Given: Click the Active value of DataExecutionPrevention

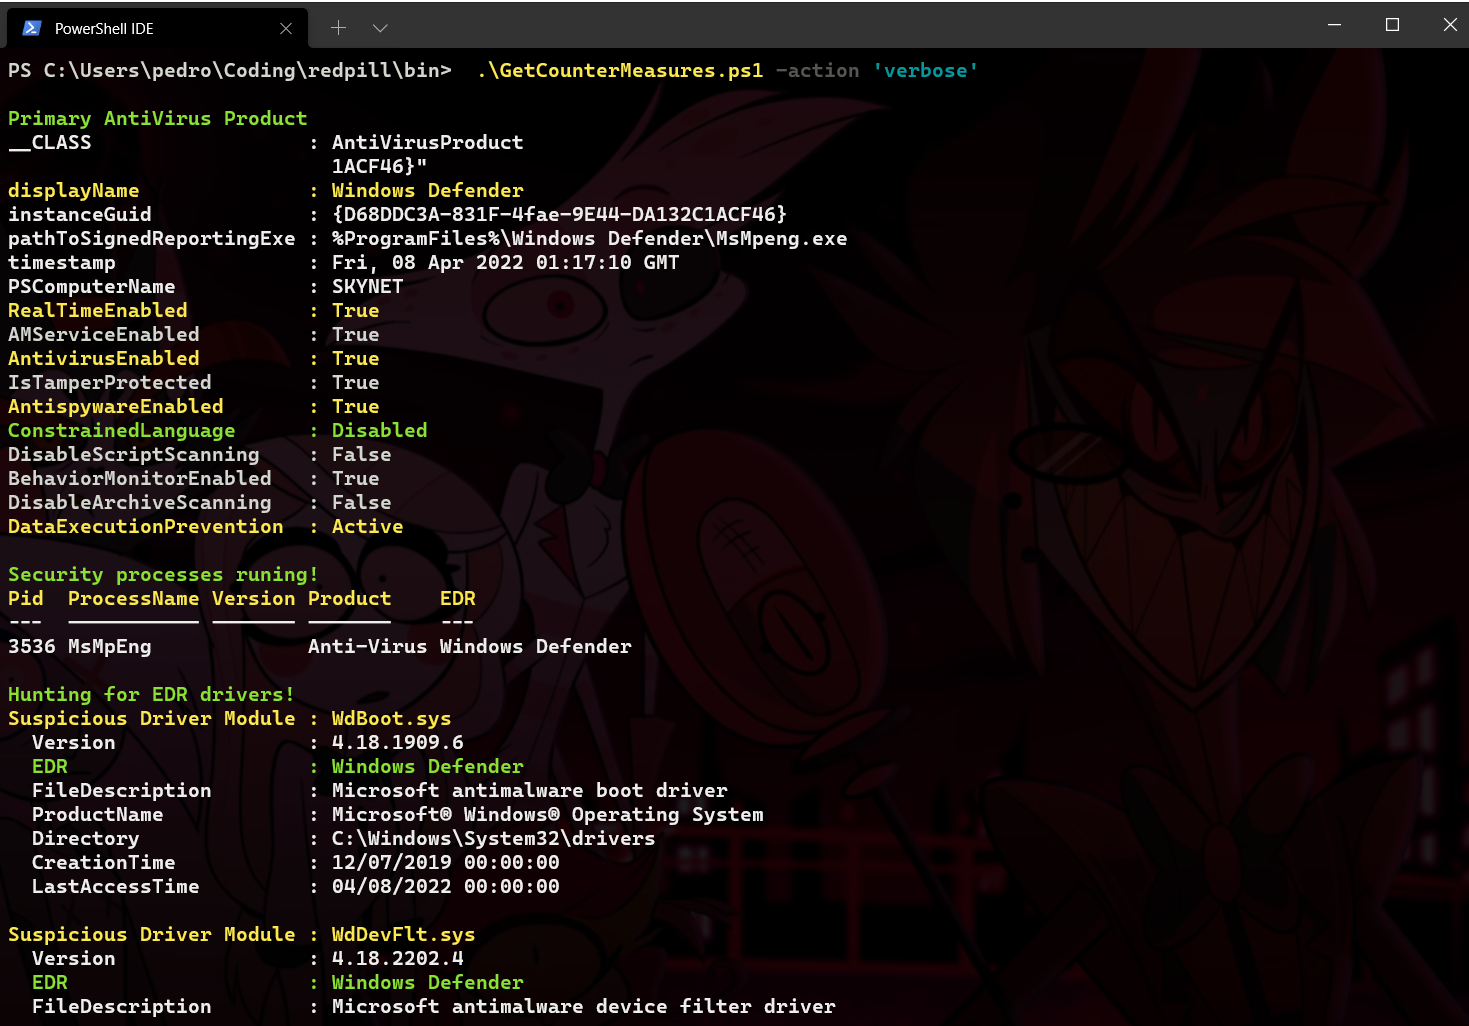Looking at the screenshot, I should 367,527.
